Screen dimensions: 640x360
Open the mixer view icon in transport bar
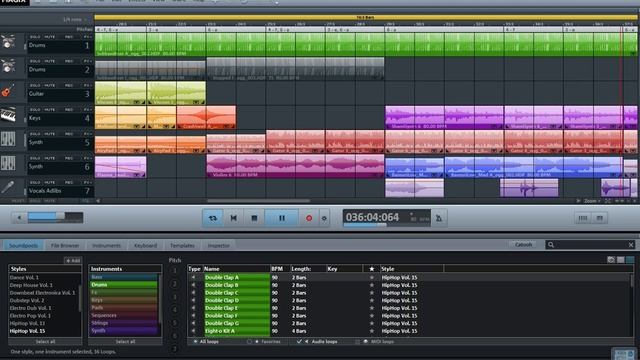pyautogui.click(x=583, y=218)
